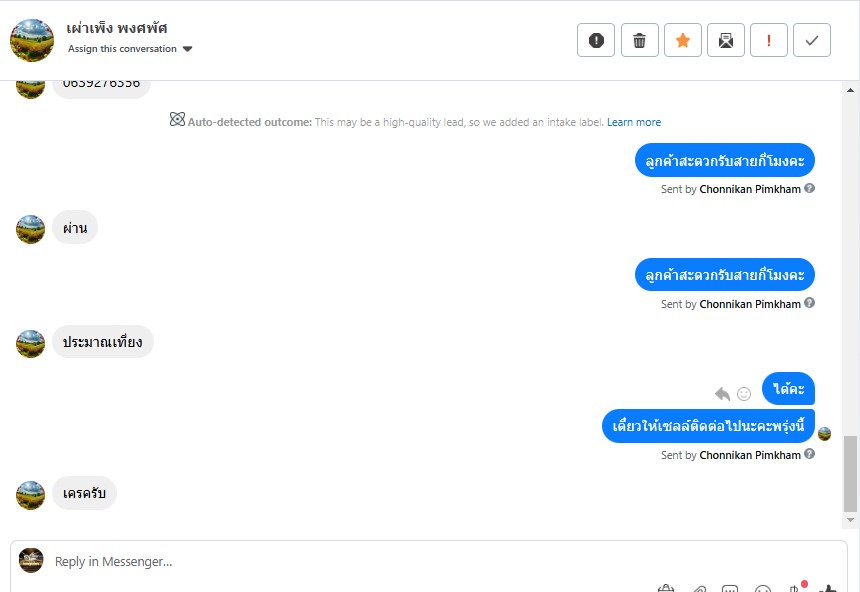
Task: Click the help icon under the last sent message
Action: coord(810,454)
